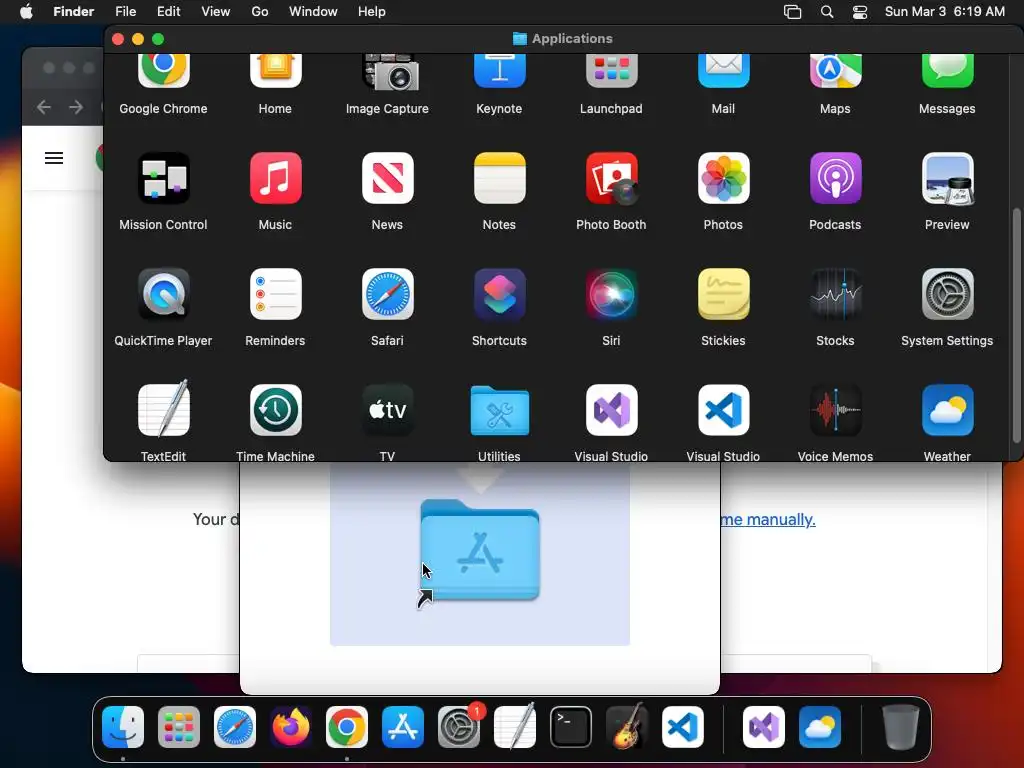1024x768 pixels.
Task: Open the Apple menu
Action: tap(26, 12)
